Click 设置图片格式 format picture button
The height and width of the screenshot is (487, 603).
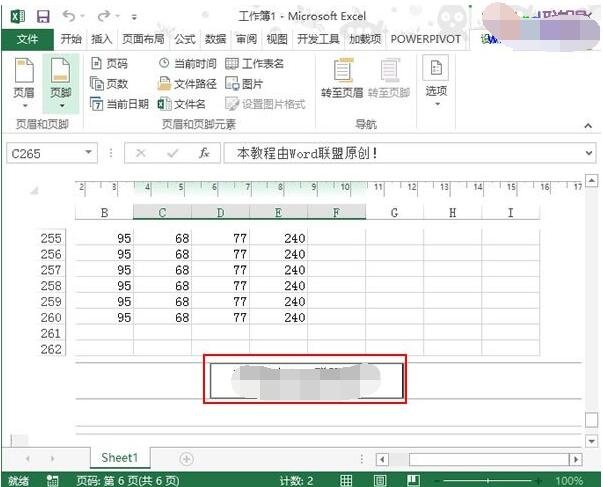pos(265,104)
